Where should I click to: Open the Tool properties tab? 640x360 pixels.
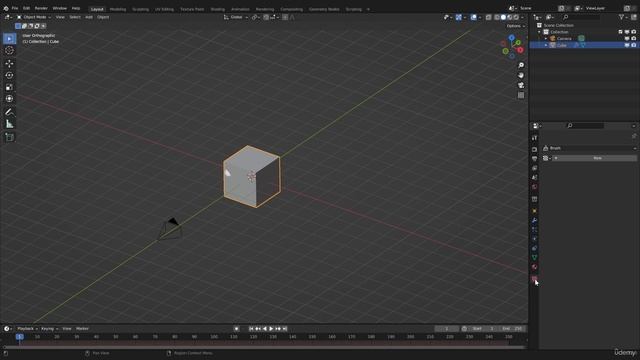coord(534,138)
